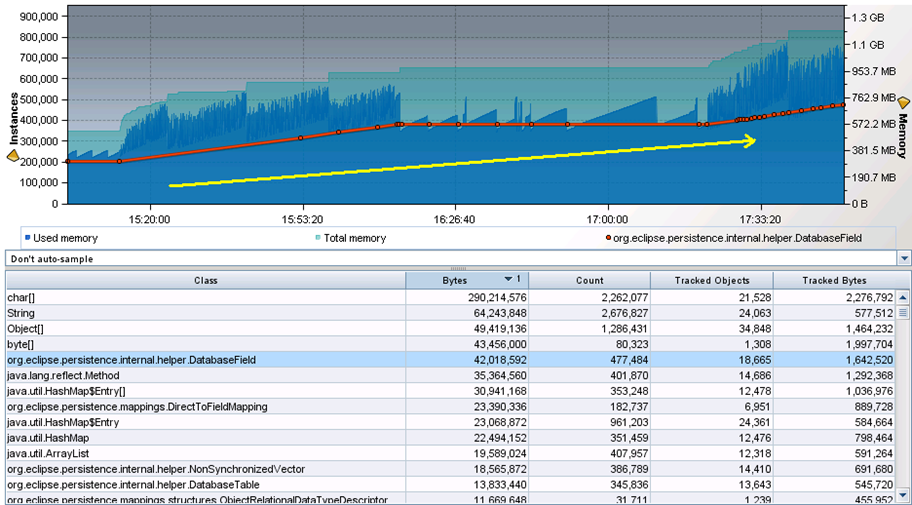Screen dimensions: 912x505
Task: Select the highlighted DatabaseField row
Action: click(200, 359)
